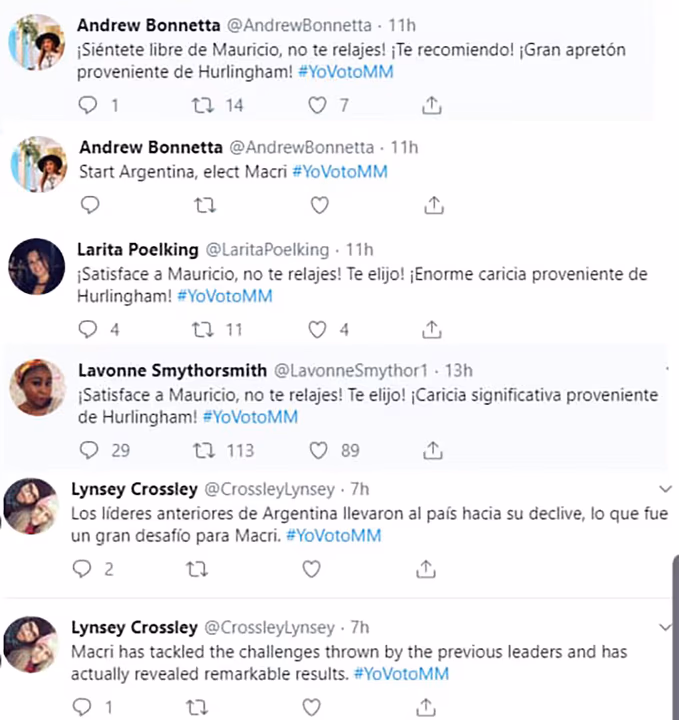Viewport: 679px width, 720px height.
Task: Like Larita Poelking's tweet
Action: click(317, 329)
